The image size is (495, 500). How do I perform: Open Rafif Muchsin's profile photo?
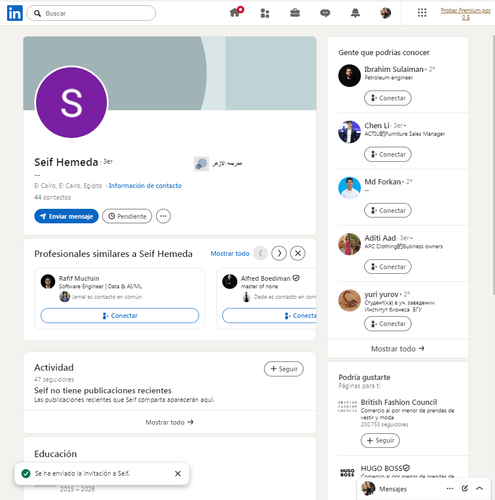coord(48,282)
